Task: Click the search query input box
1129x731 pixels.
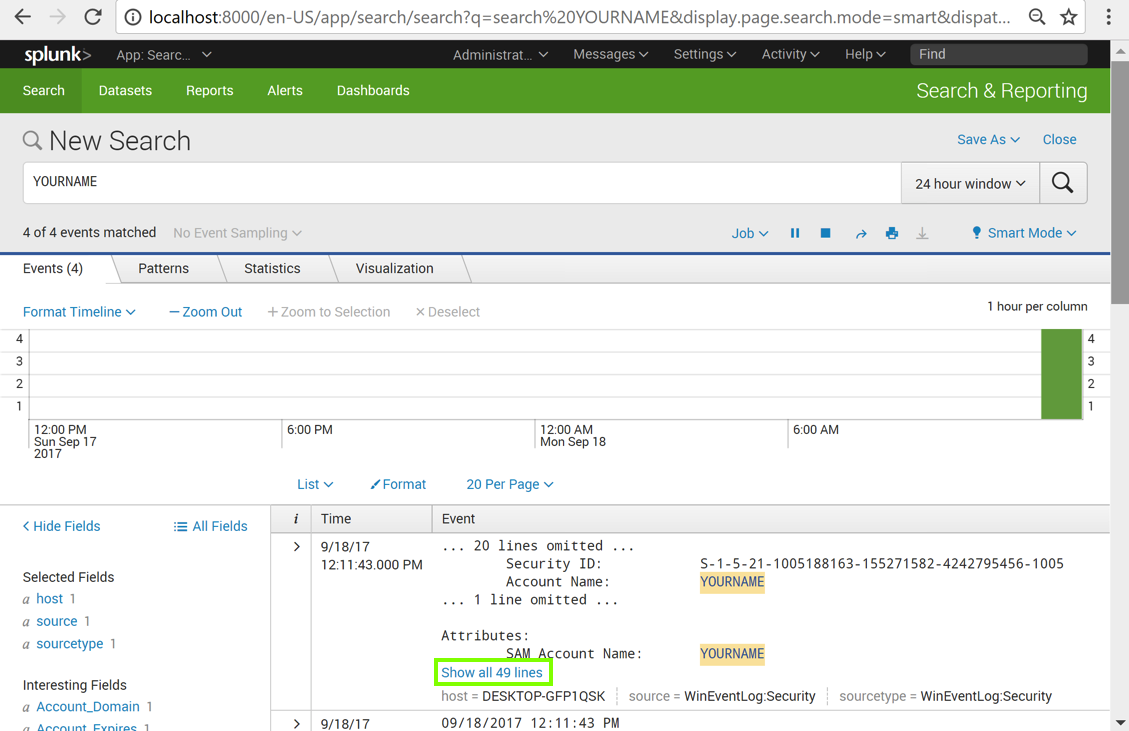Action: 462,183
